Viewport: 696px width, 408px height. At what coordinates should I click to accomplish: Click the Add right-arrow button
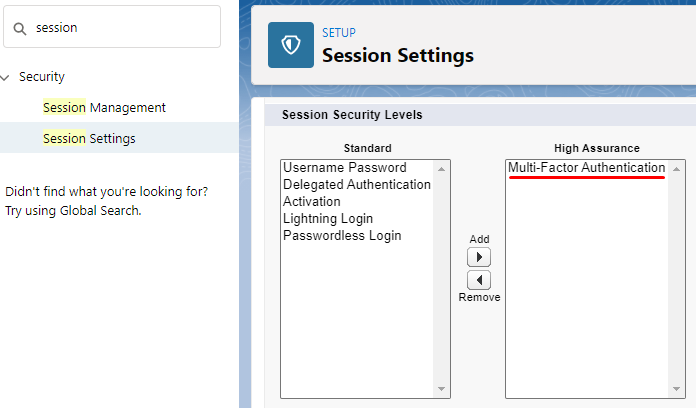[479, 258]
